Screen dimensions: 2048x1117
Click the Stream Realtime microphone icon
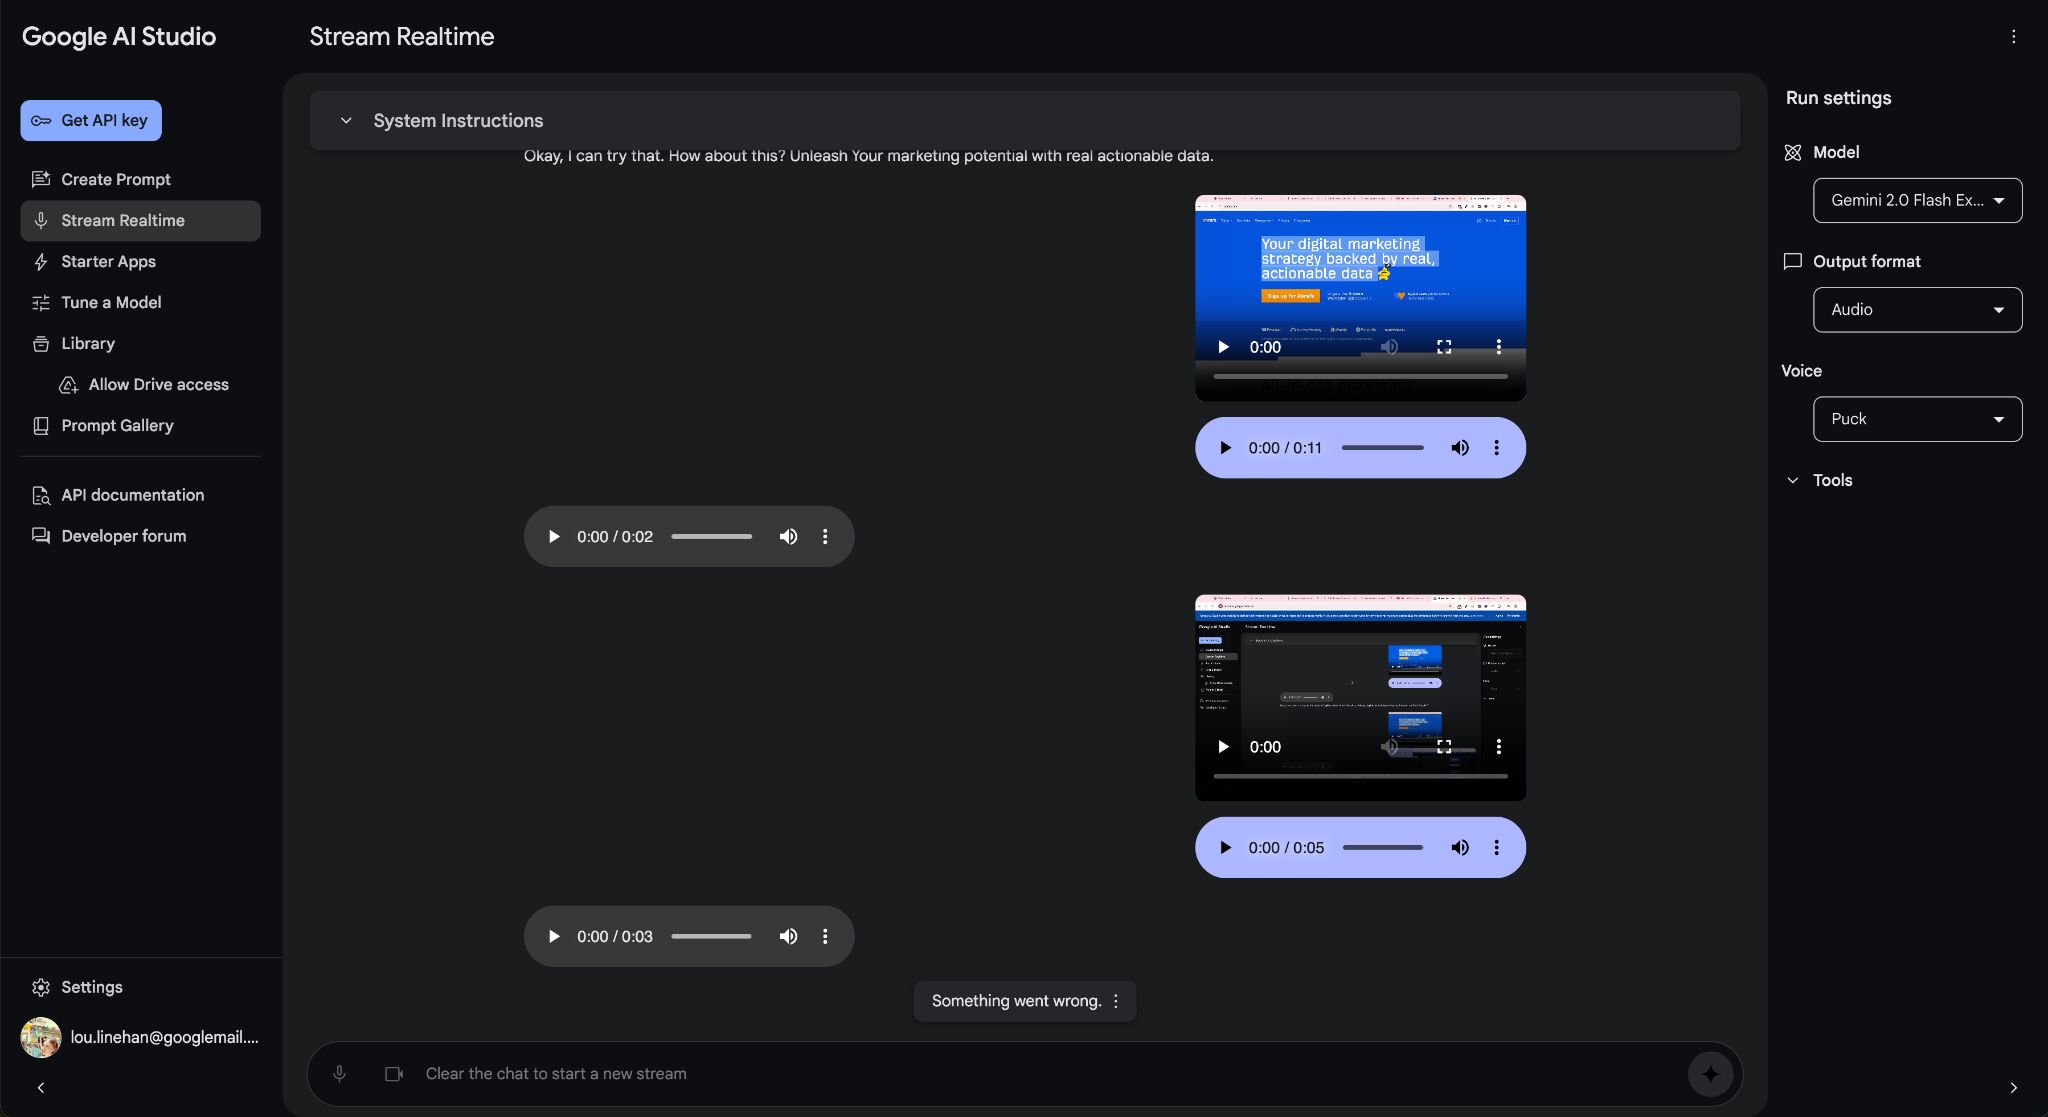pos(337,1073)
